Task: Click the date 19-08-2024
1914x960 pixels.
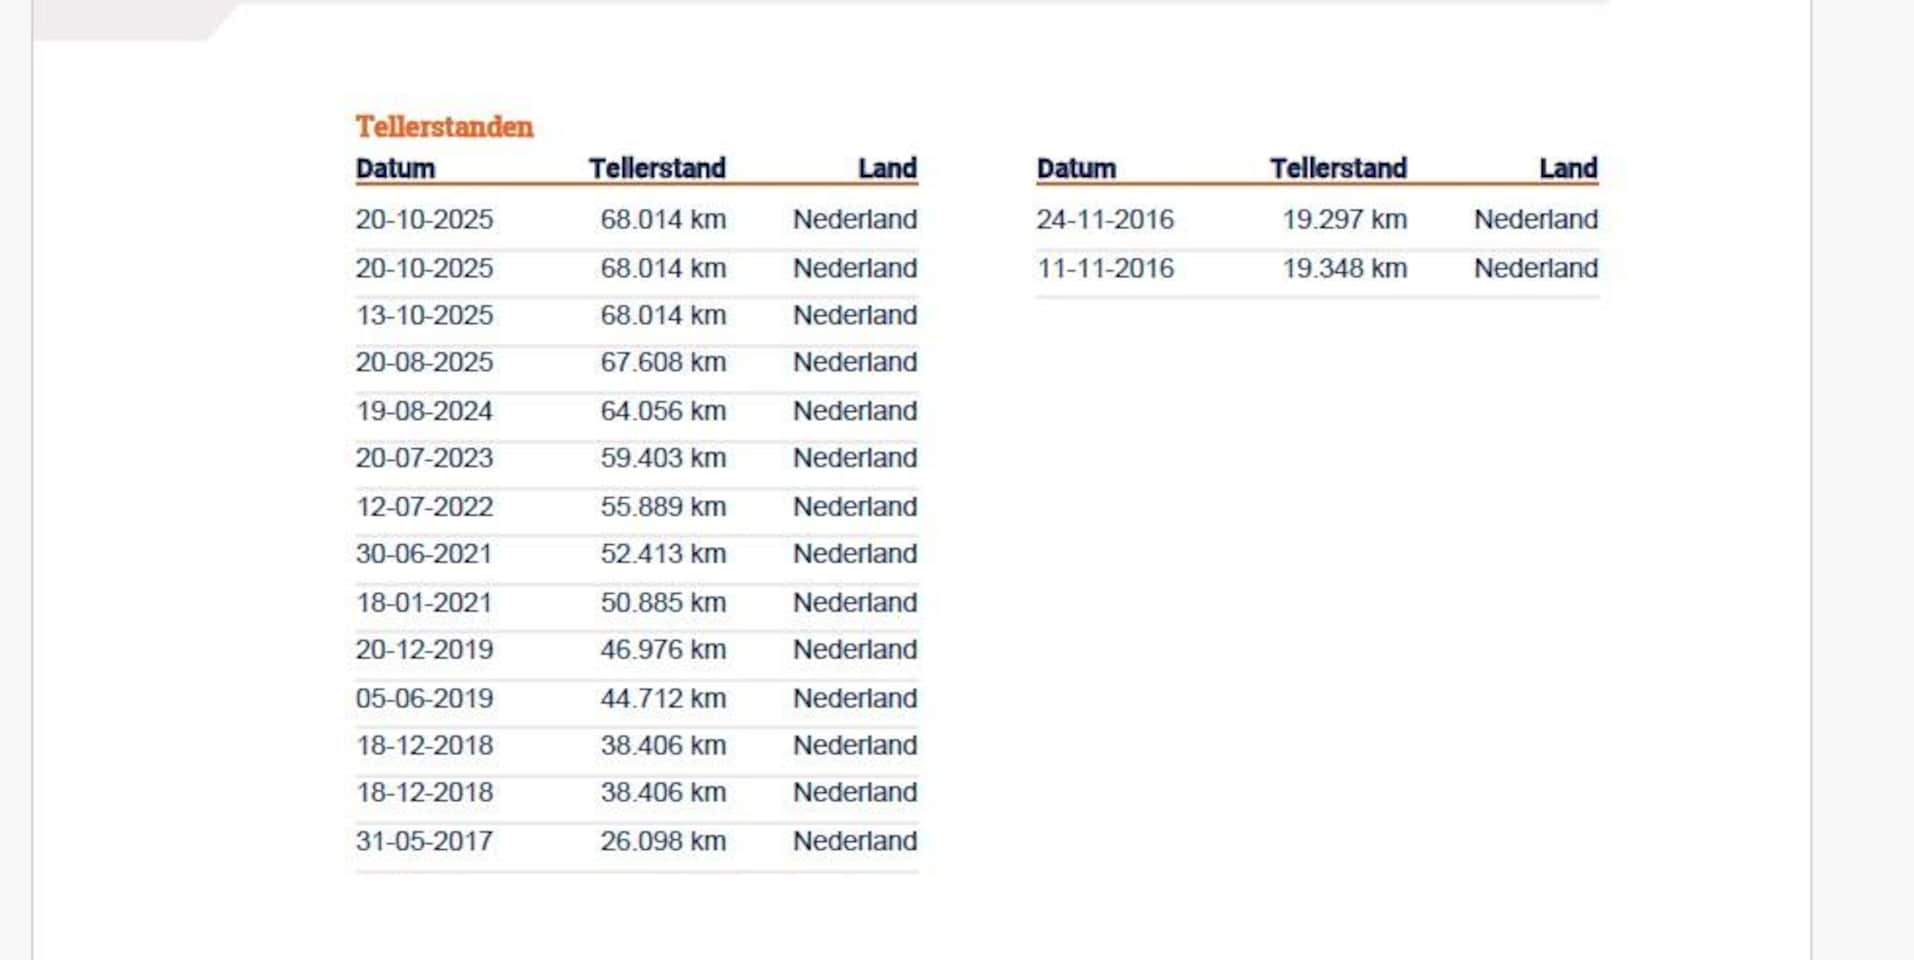Action: click(x=424, y=411)
